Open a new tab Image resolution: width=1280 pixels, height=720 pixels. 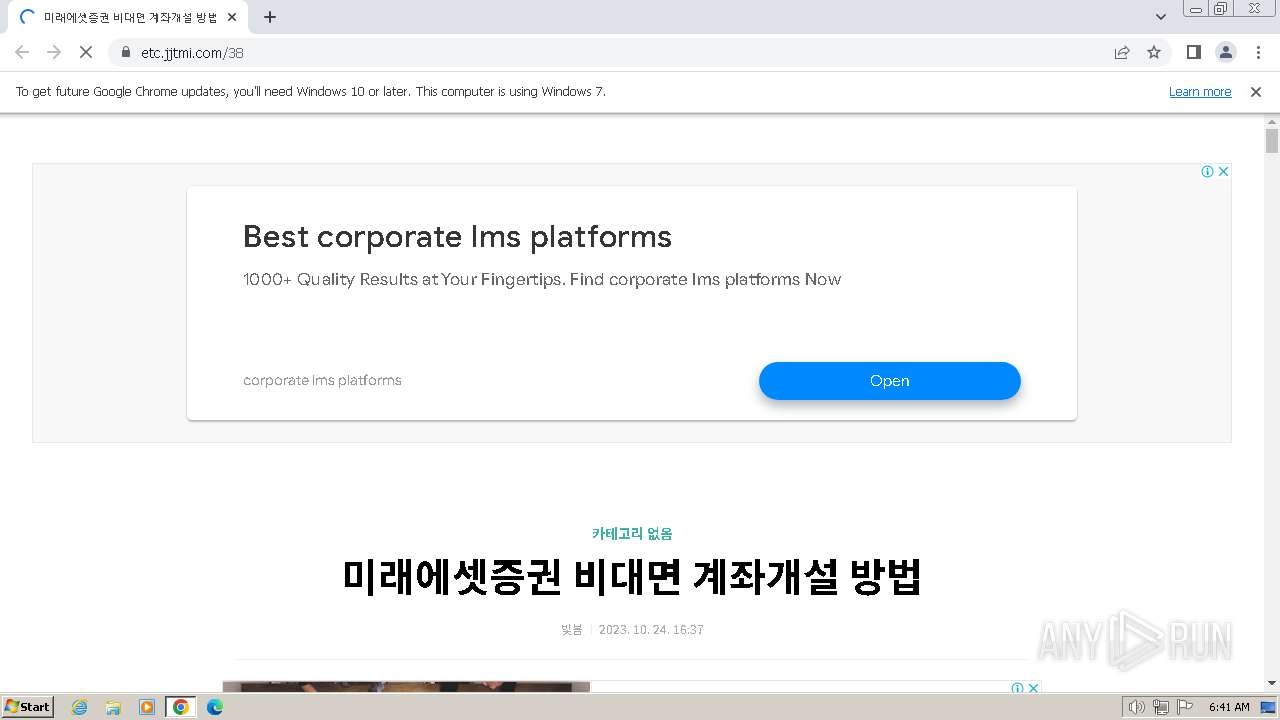[270, 17]
